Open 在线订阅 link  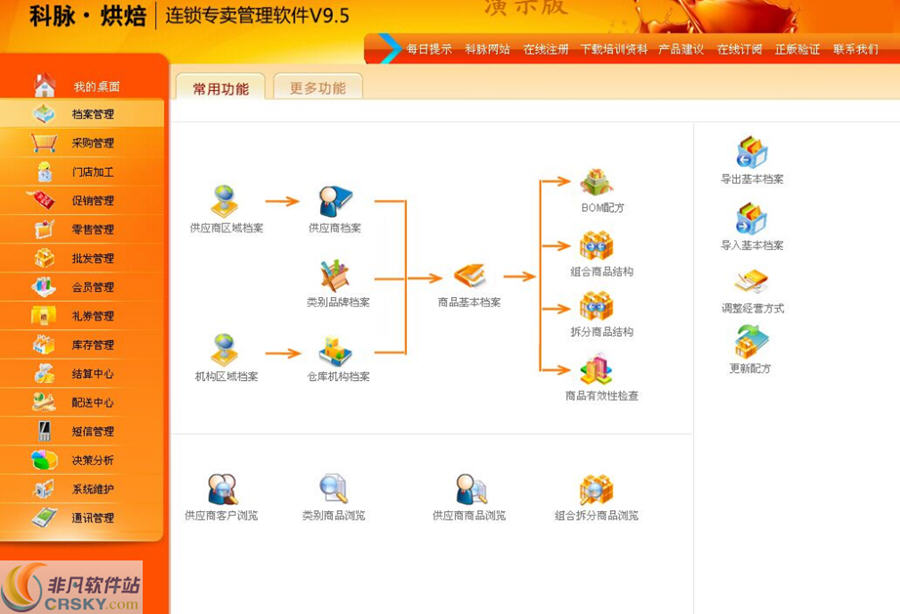click(x=739, y=49)
